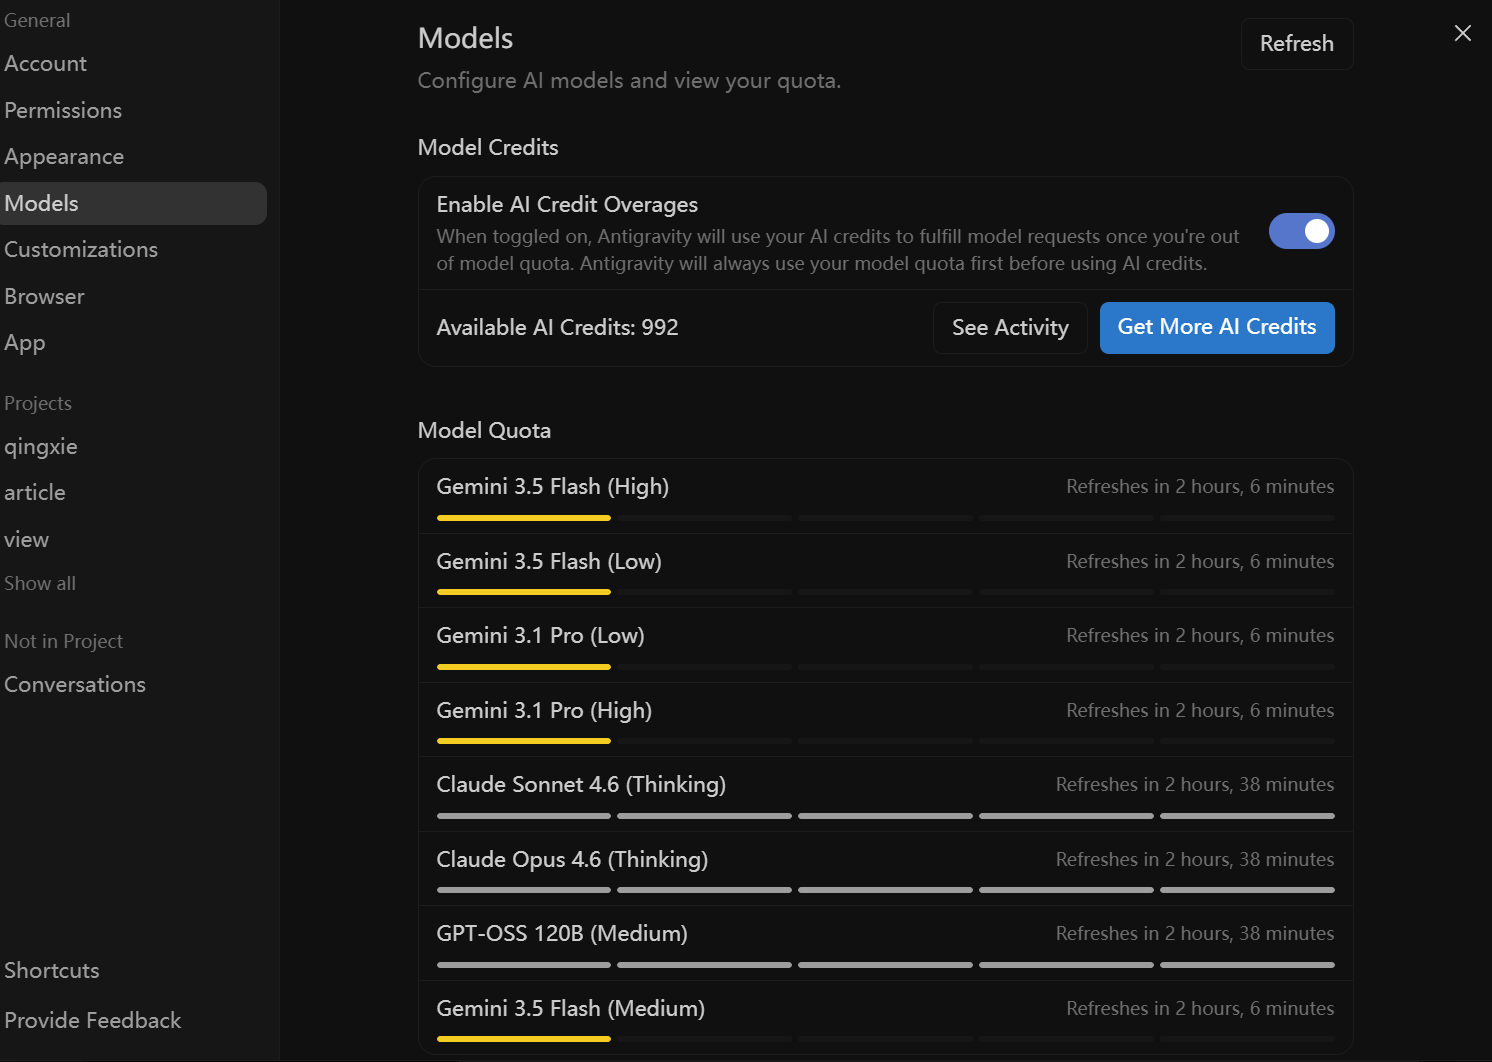1492x1062 pixels.
Task: Click the refresh time for Gemini 3.5 Flash (Medium)
Action: point(1200,1009)
